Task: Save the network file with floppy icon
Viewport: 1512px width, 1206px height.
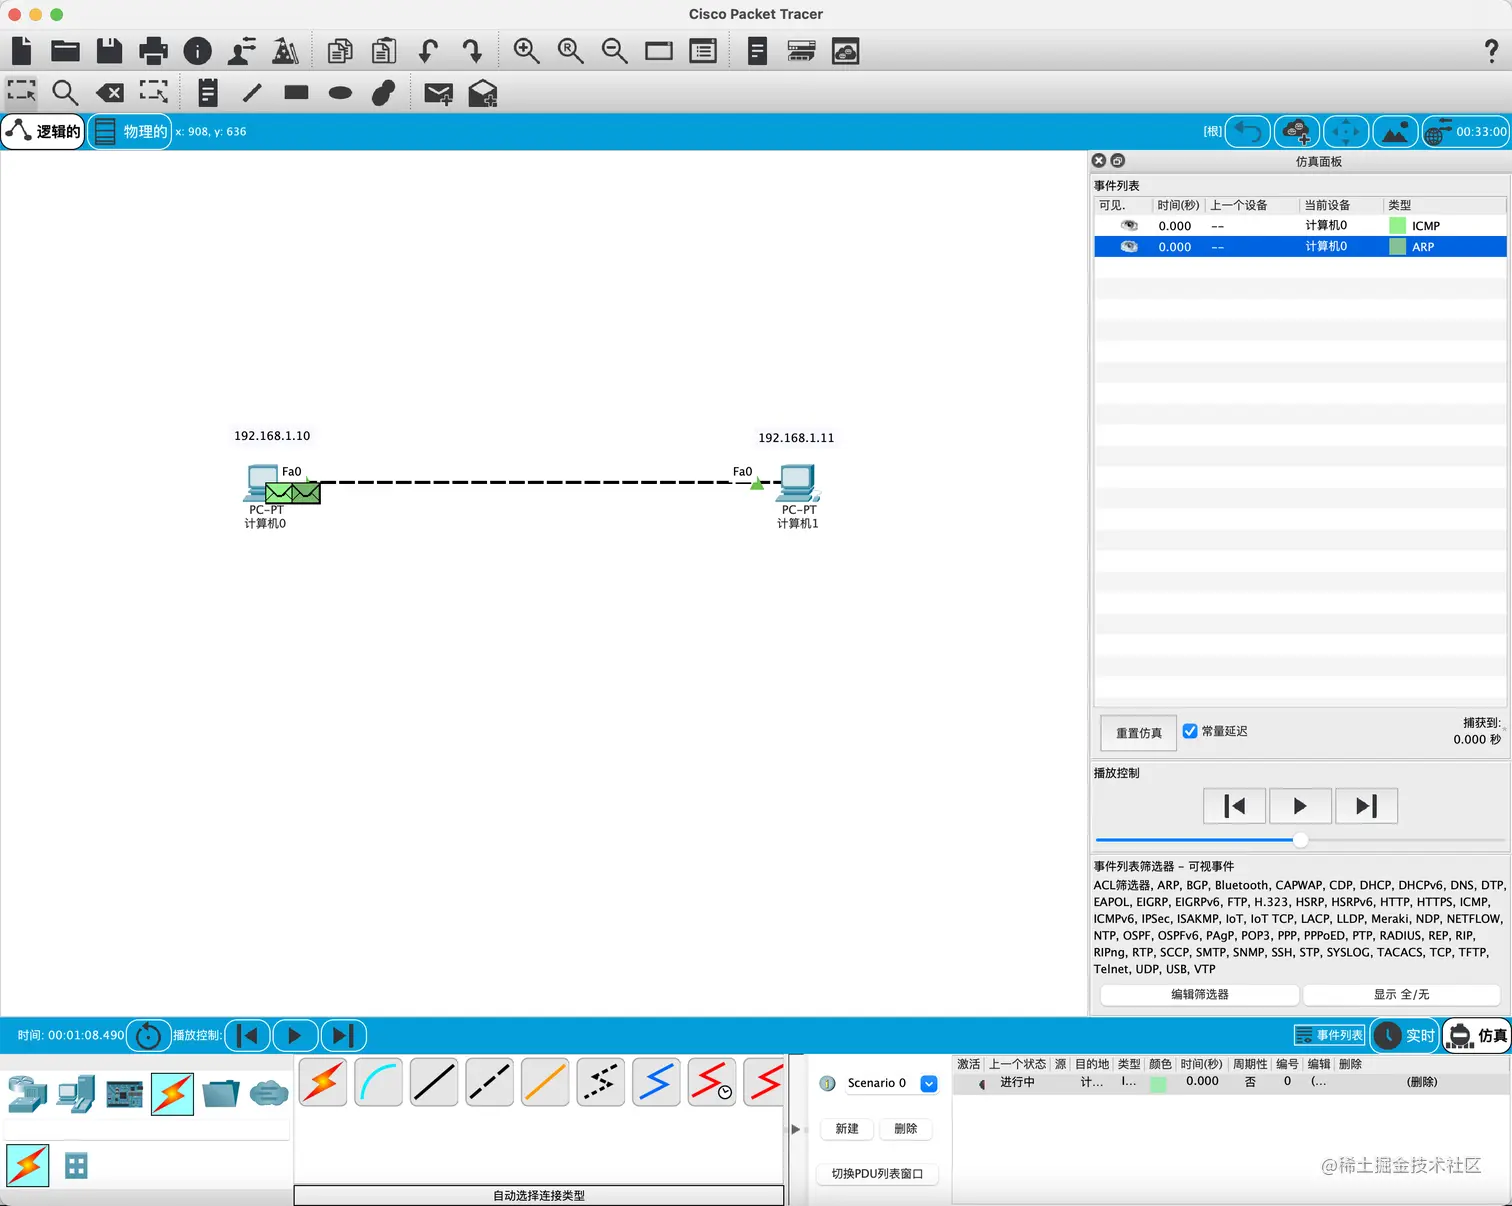Action: point(109,51)
